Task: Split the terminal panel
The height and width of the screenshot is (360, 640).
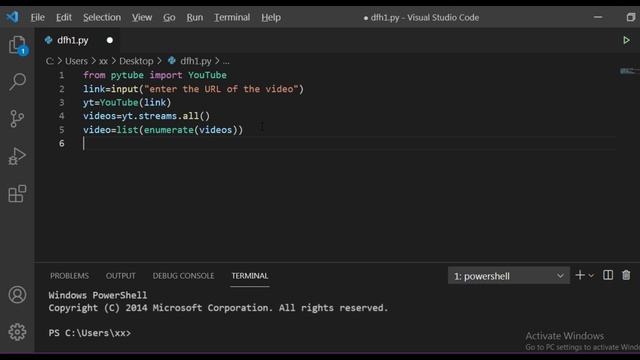Action: tap(608, 275)
